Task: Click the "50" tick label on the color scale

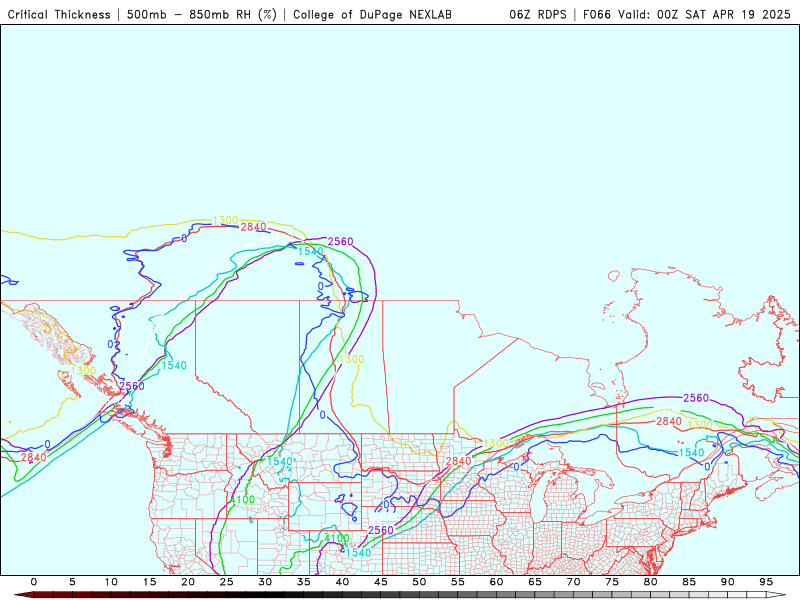Action: pyautogui.click(x=419, y=582)
